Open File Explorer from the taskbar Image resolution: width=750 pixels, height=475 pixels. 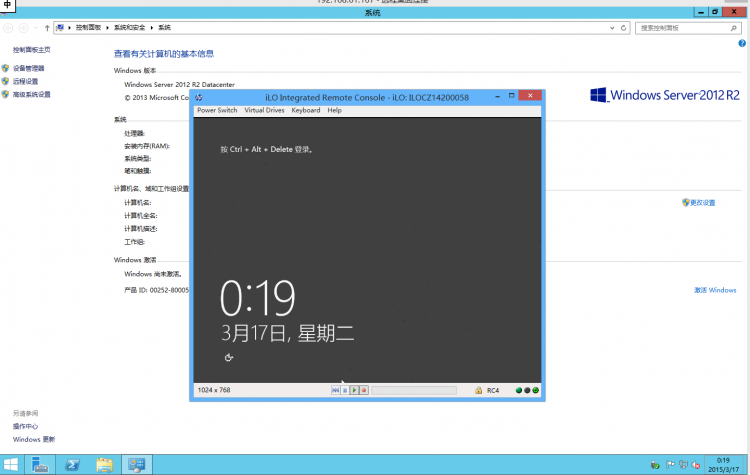point(104,464)
